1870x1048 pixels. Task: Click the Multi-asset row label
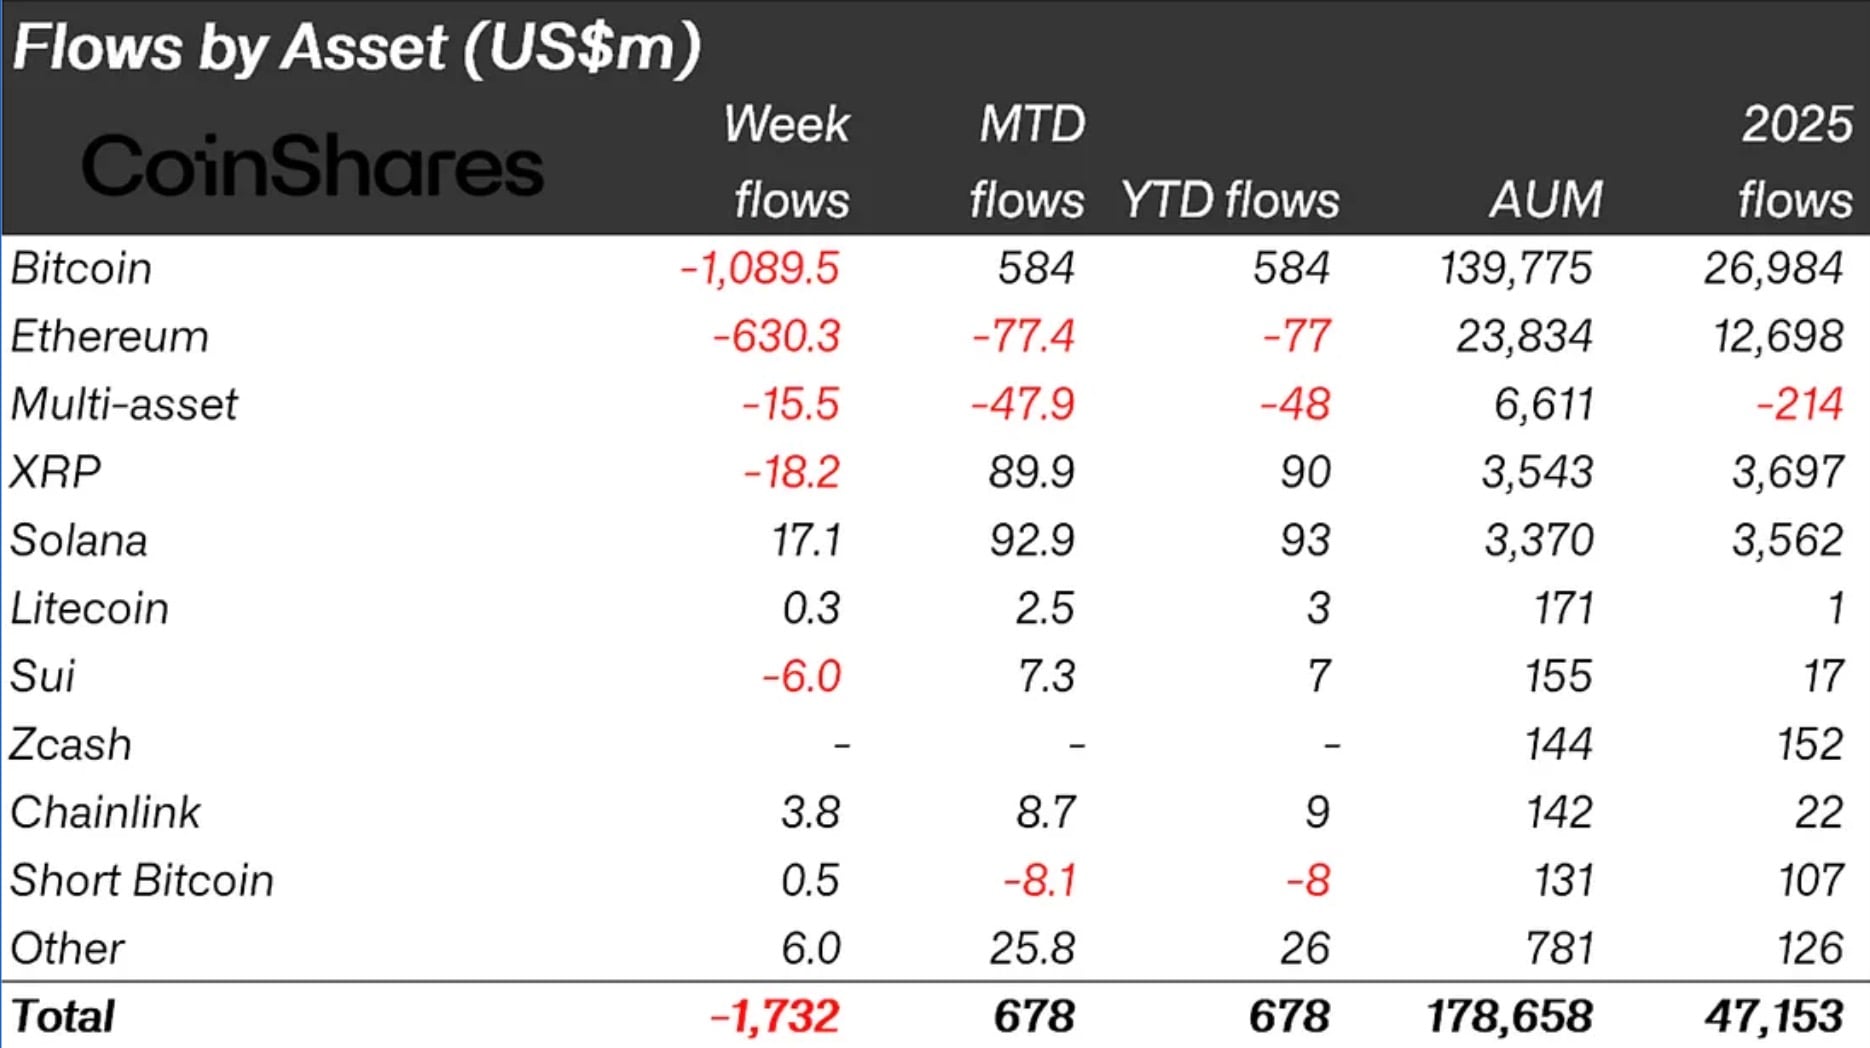pos(125,405)
